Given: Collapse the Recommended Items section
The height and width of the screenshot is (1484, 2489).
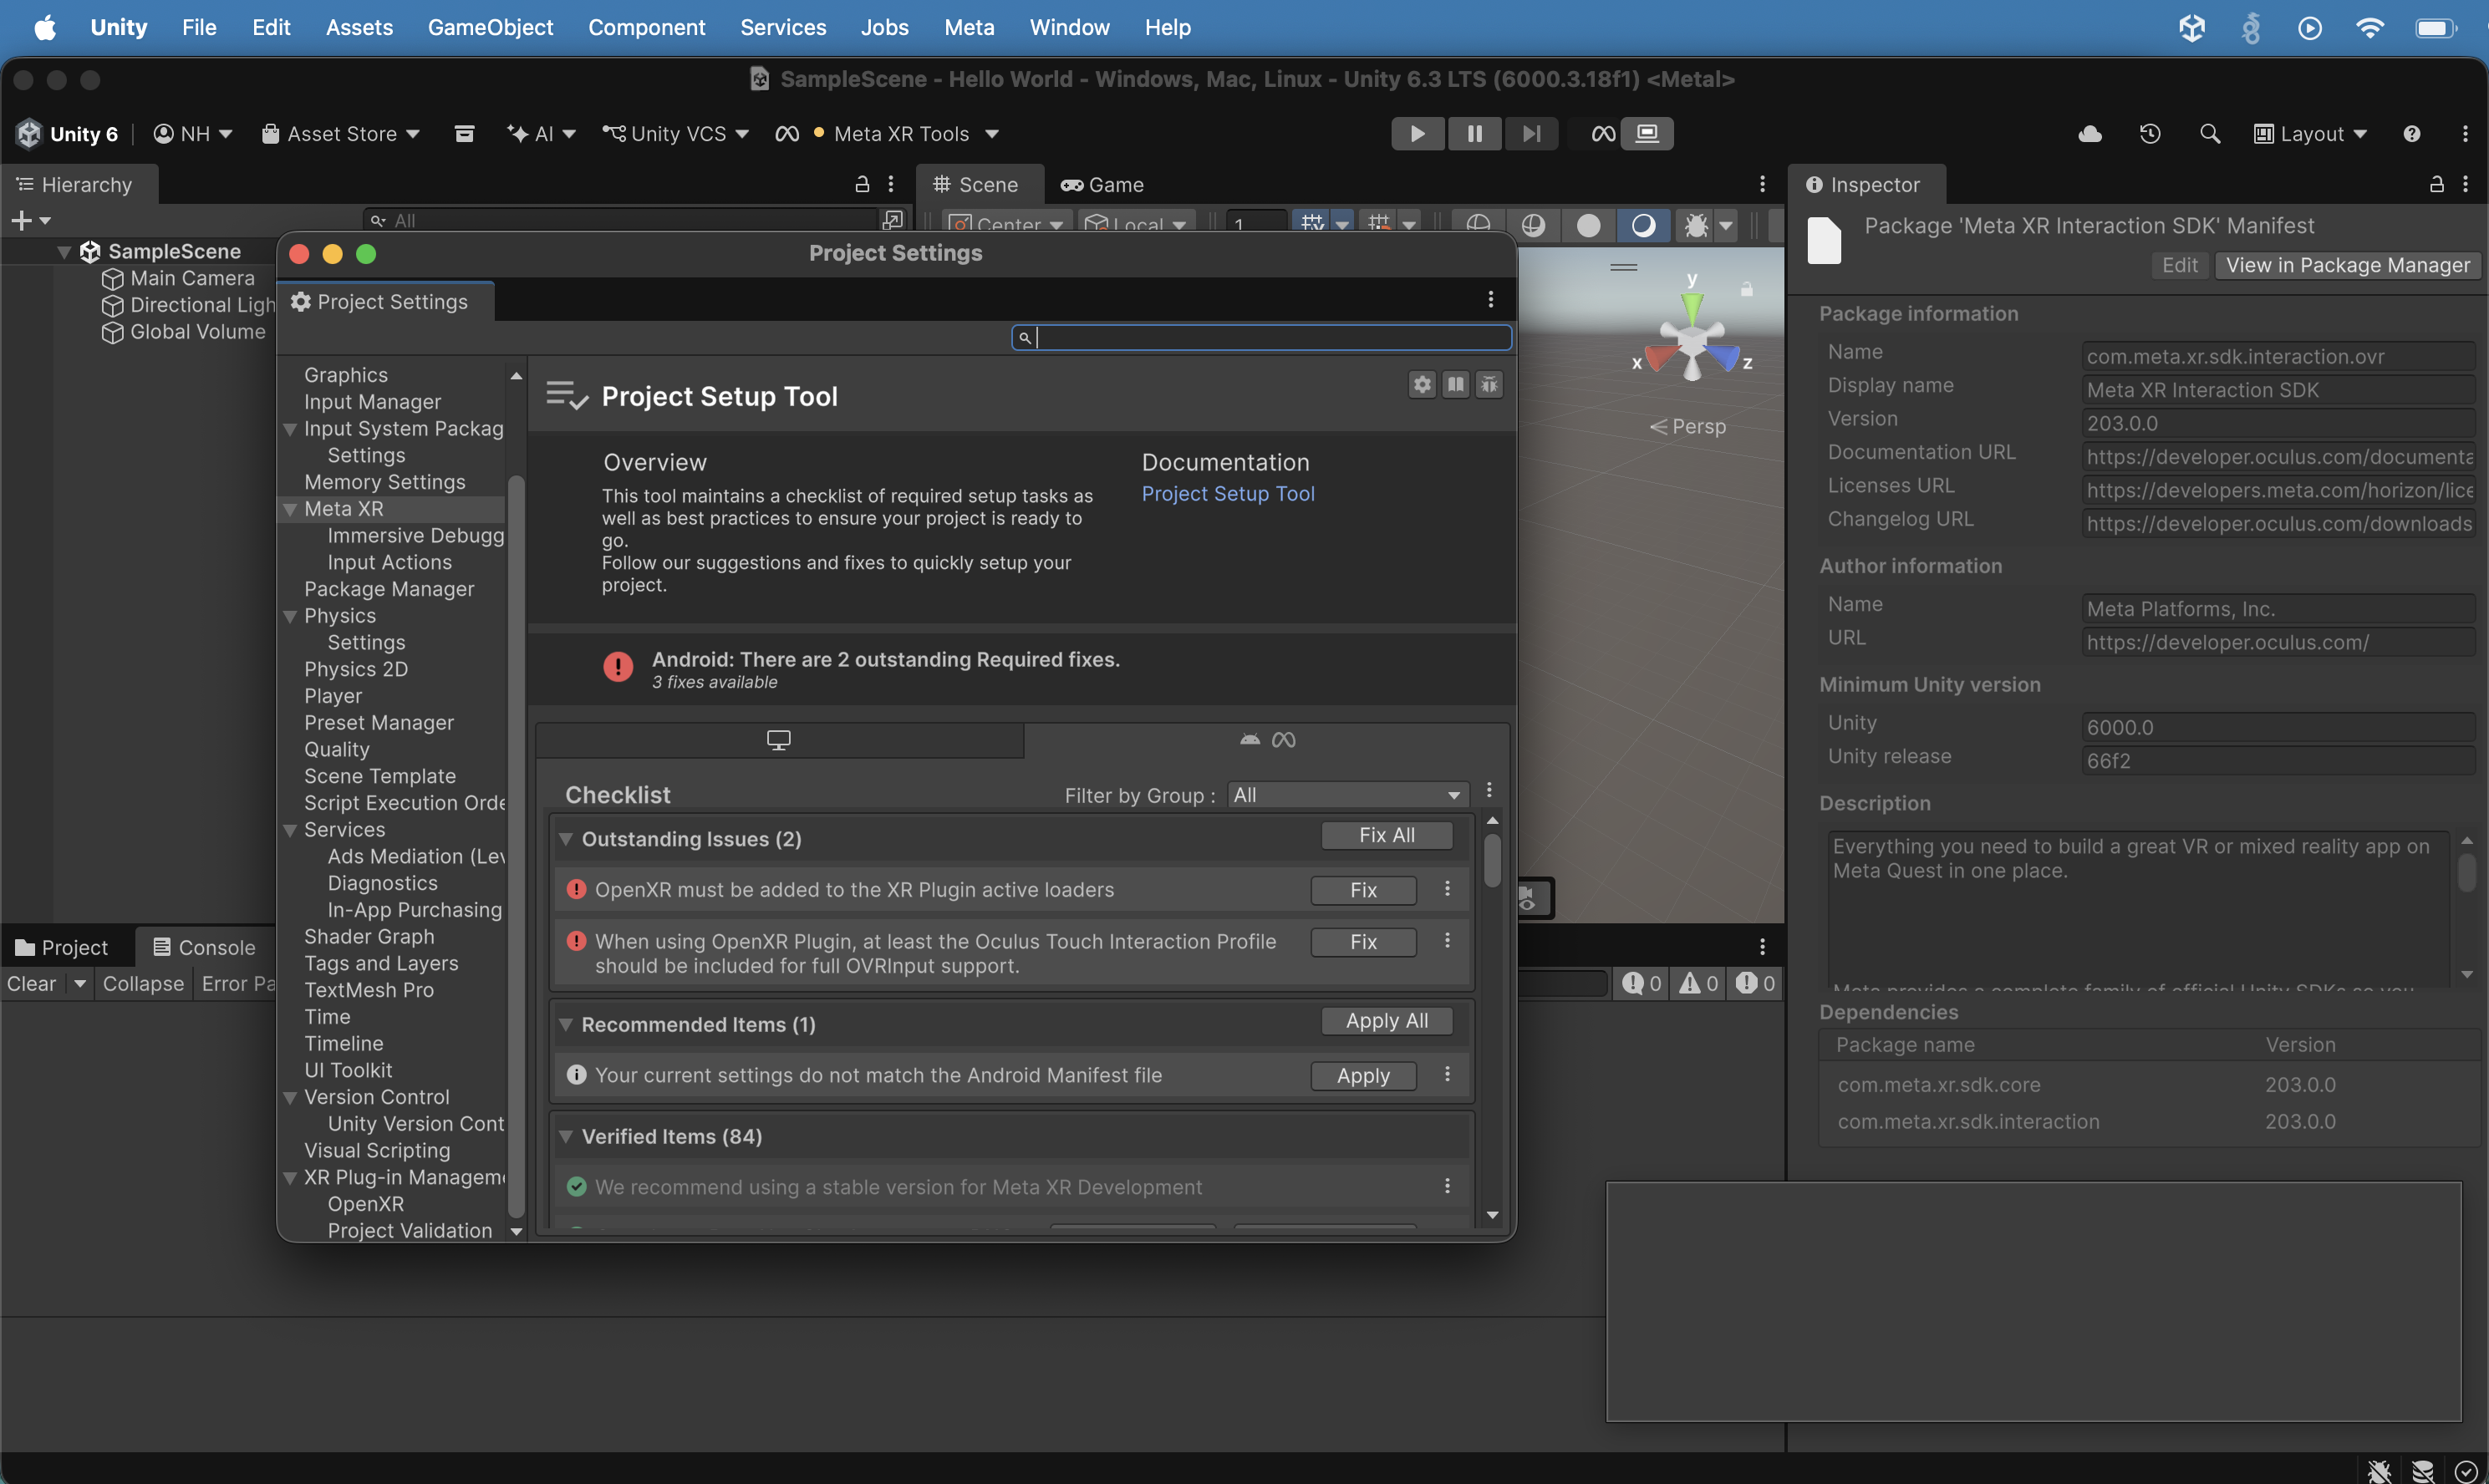Looking at the screenshot, I should [x=566, y=1024].
